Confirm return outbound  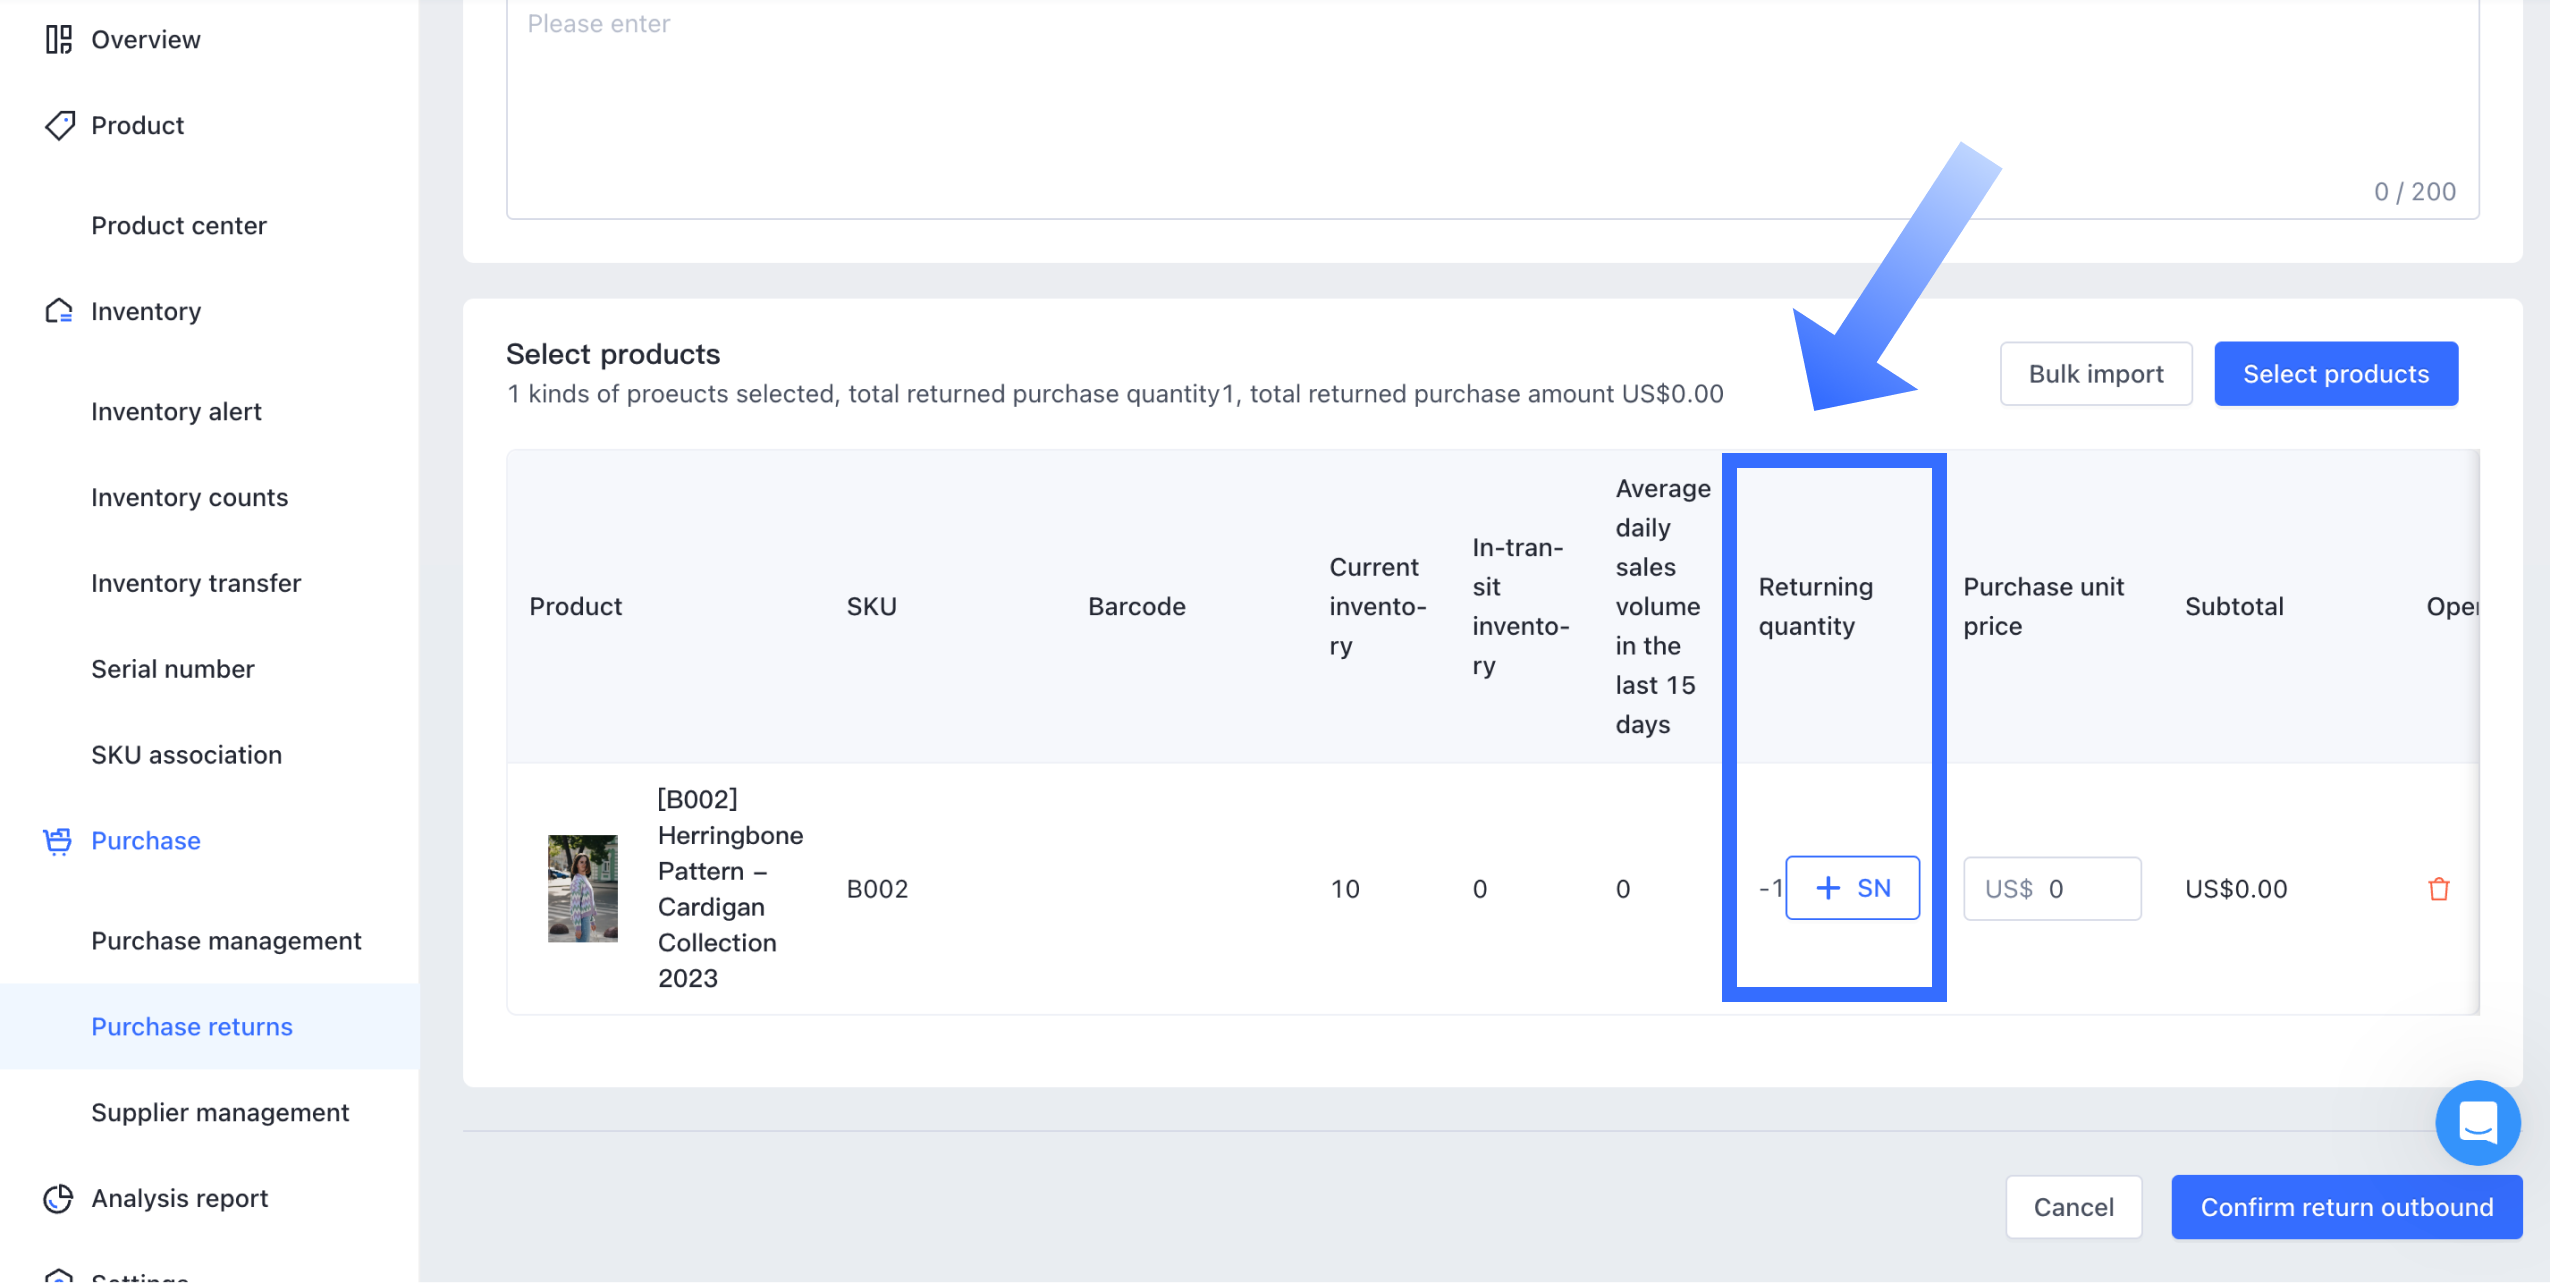2346,1207
